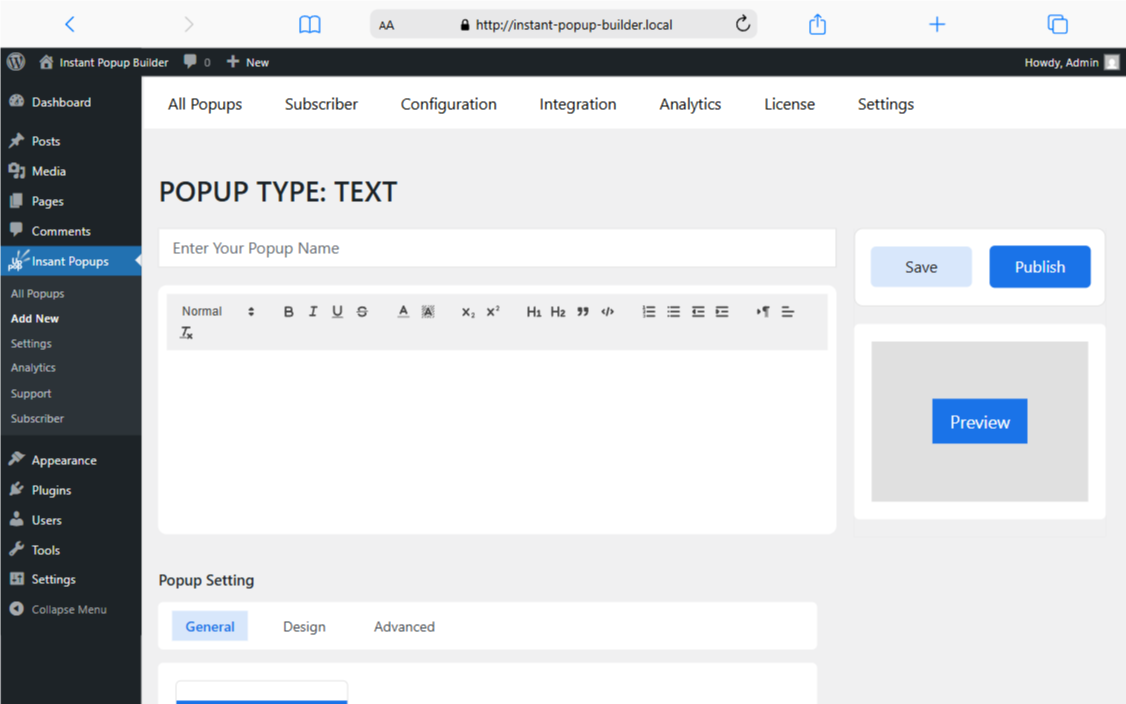This screenshot has width=1126, height=704.
Task: Open the Settings top tab
Action: click(x=885, y=104)
